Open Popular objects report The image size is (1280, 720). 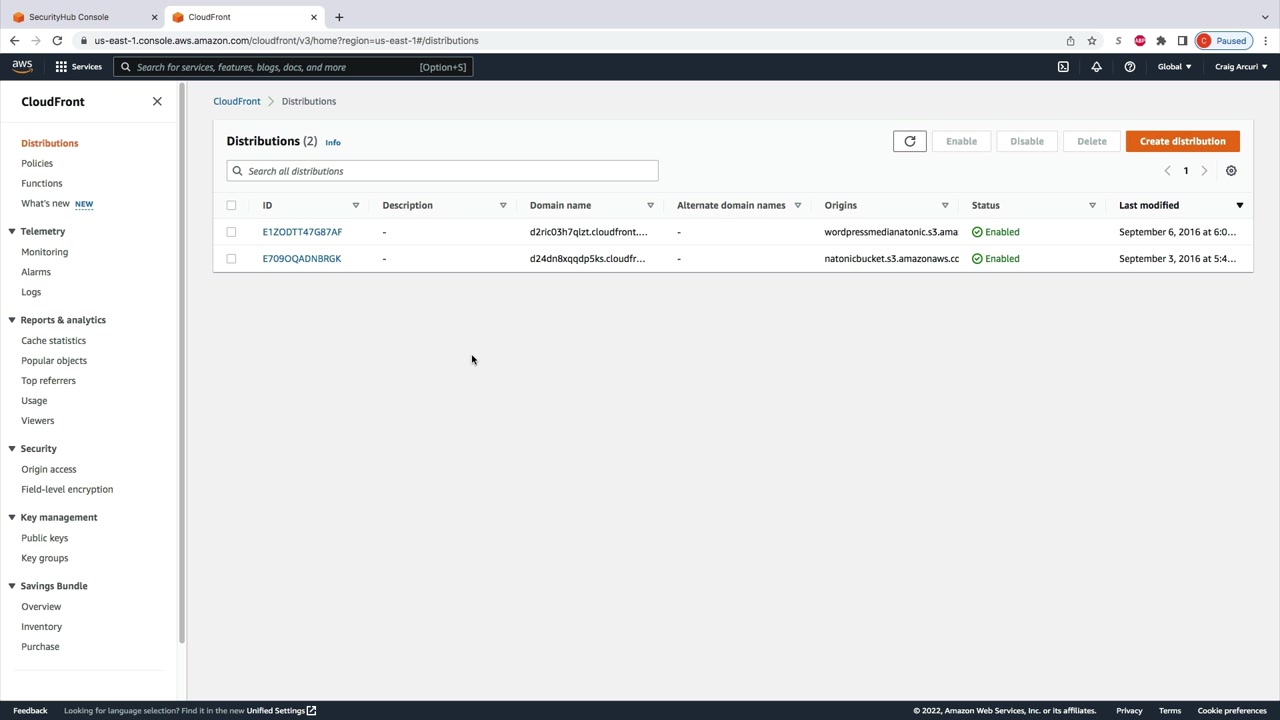(x=54, y=361)
